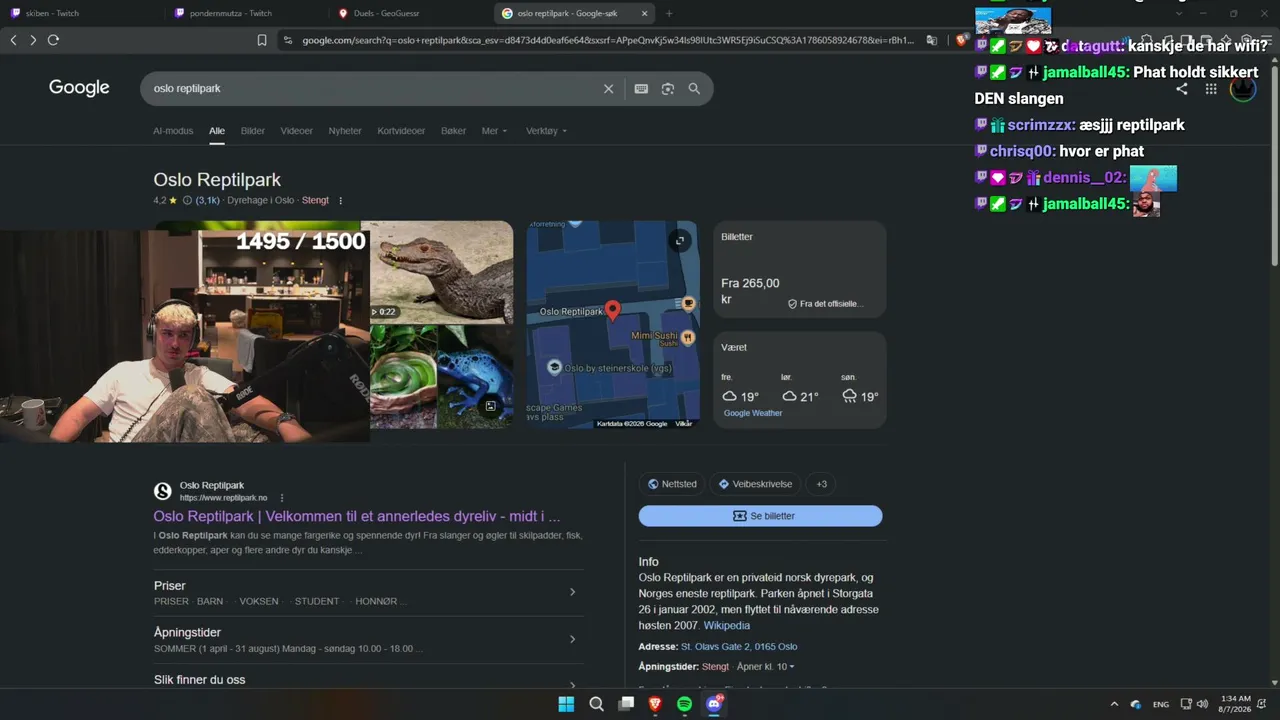
Task: Open the rating info icon
Action: [x=187, y=201]
